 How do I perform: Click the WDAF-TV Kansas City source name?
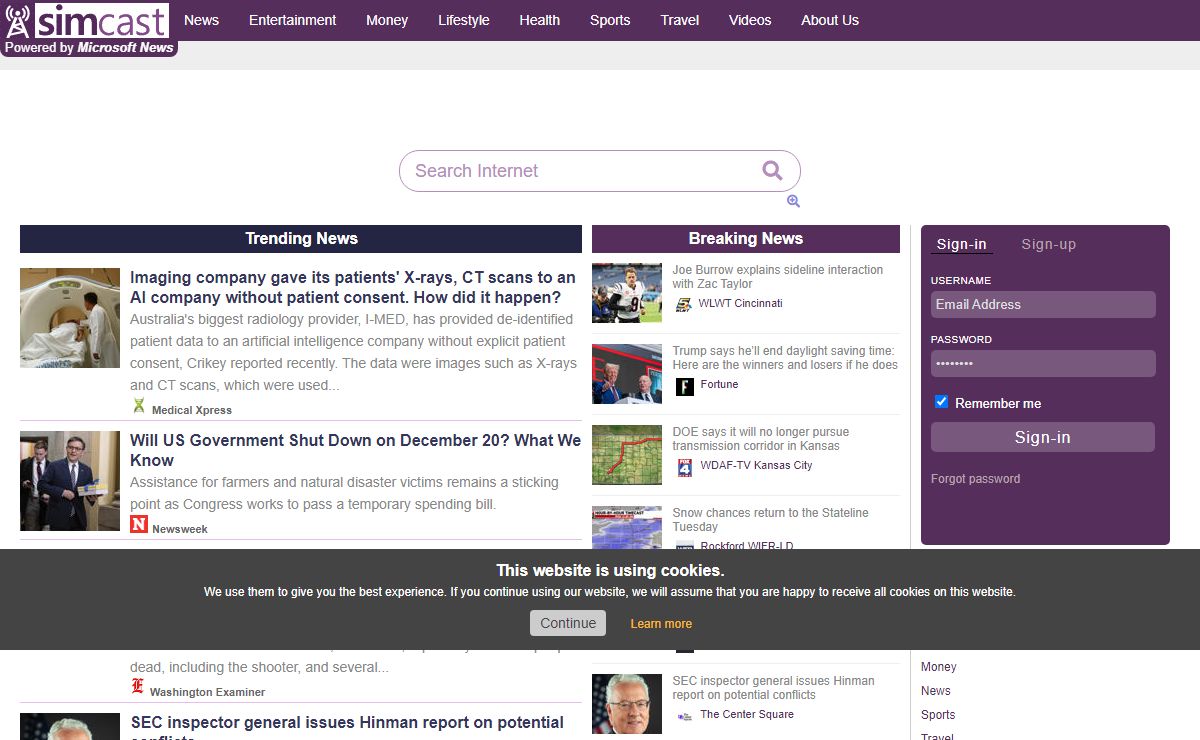pos(756,465)
